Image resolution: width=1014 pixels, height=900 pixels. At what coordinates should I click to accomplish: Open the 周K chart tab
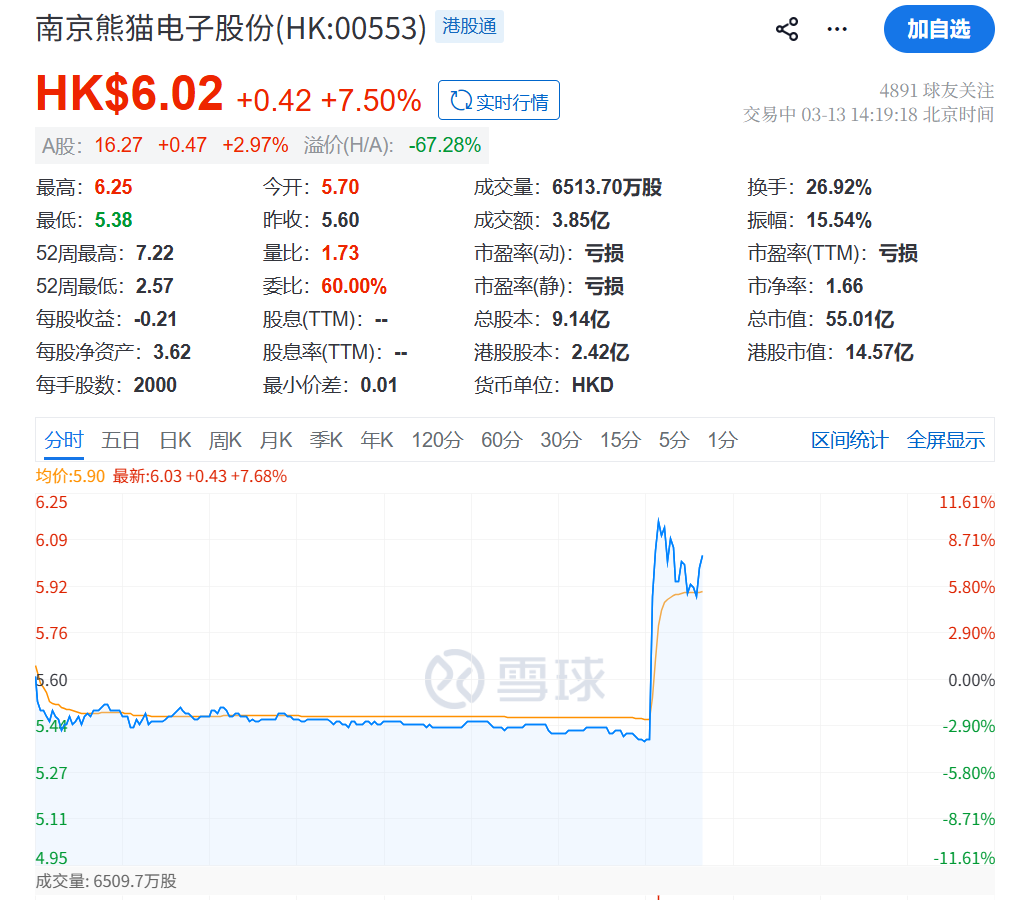pos(225,440)
